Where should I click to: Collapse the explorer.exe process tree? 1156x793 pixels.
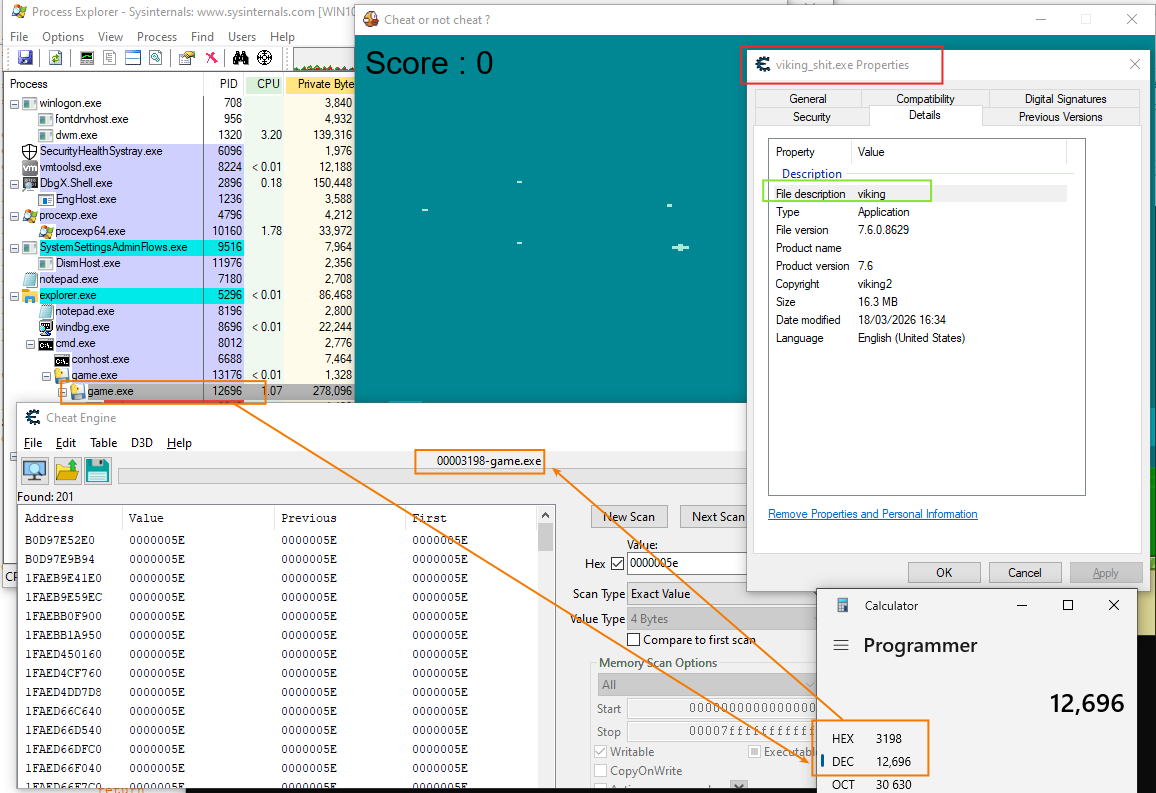point(14,296)
